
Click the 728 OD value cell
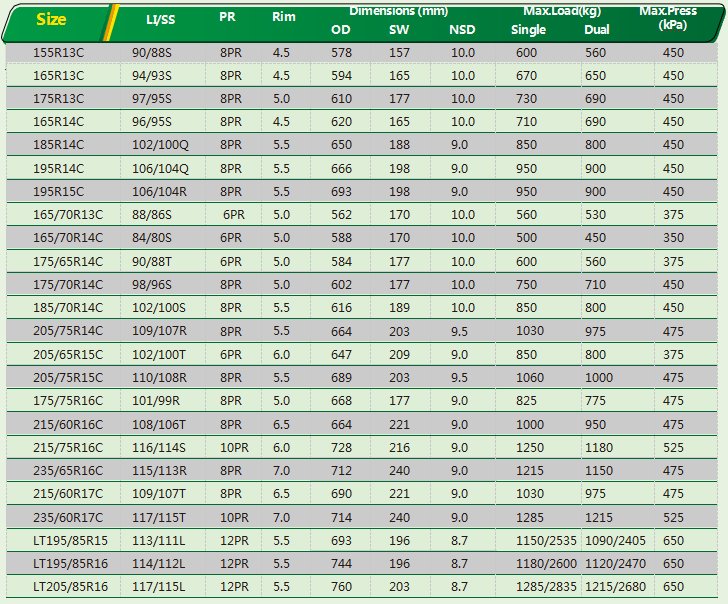341,446
